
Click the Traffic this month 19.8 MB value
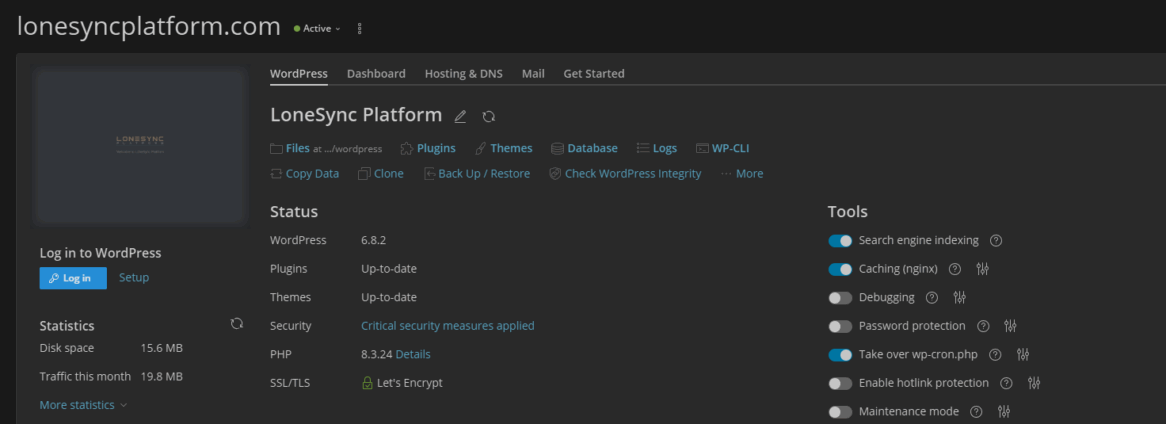click(x=161, y=376)
